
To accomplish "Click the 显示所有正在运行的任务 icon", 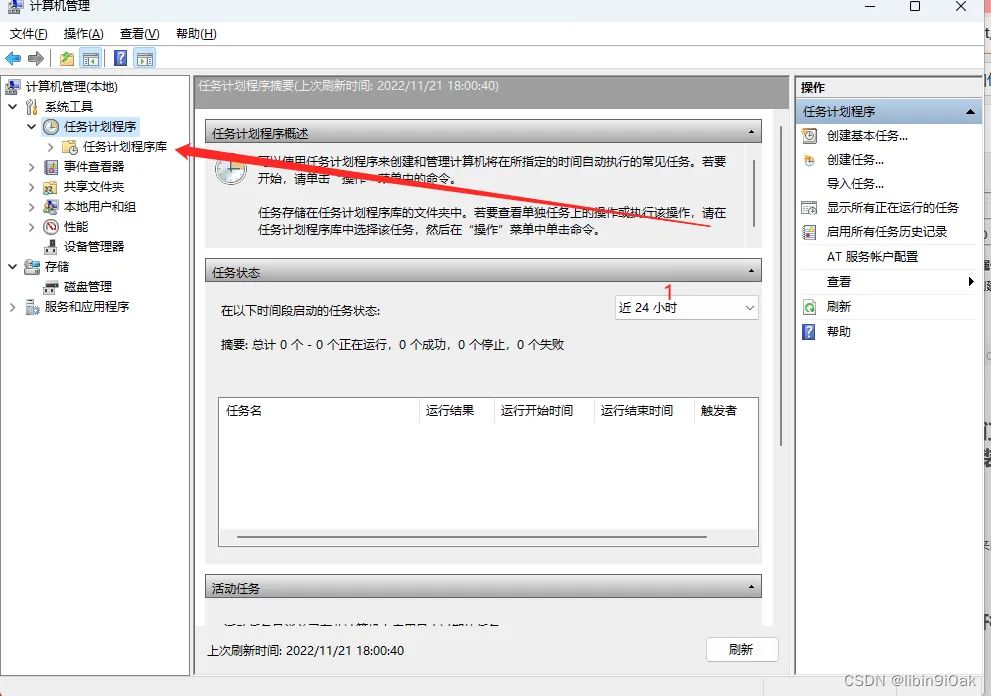I will coord(809,208).
